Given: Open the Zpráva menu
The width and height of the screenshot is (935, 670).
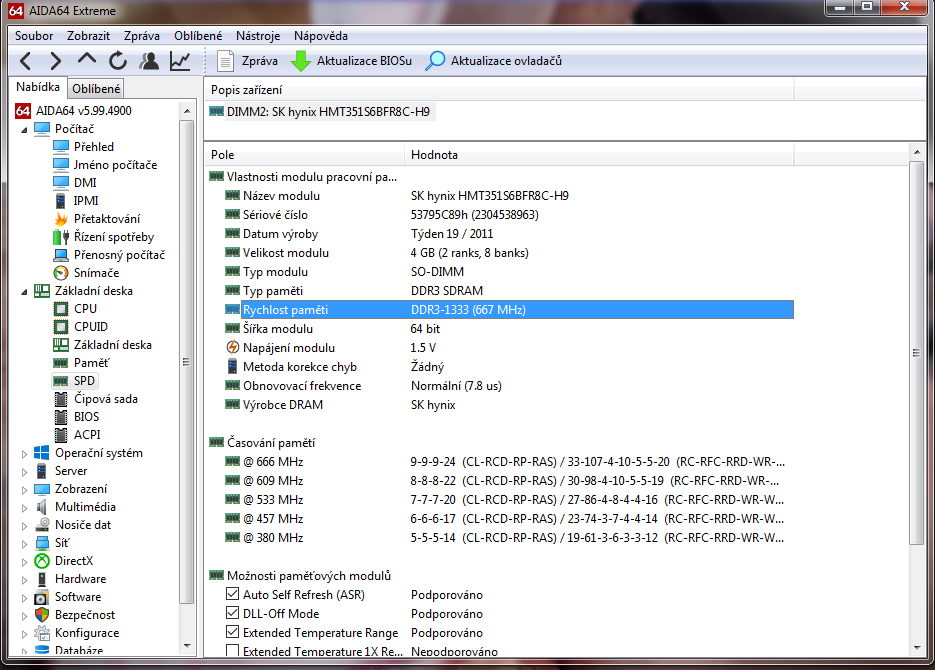Looking at the screenshot, I should (142, 36).
